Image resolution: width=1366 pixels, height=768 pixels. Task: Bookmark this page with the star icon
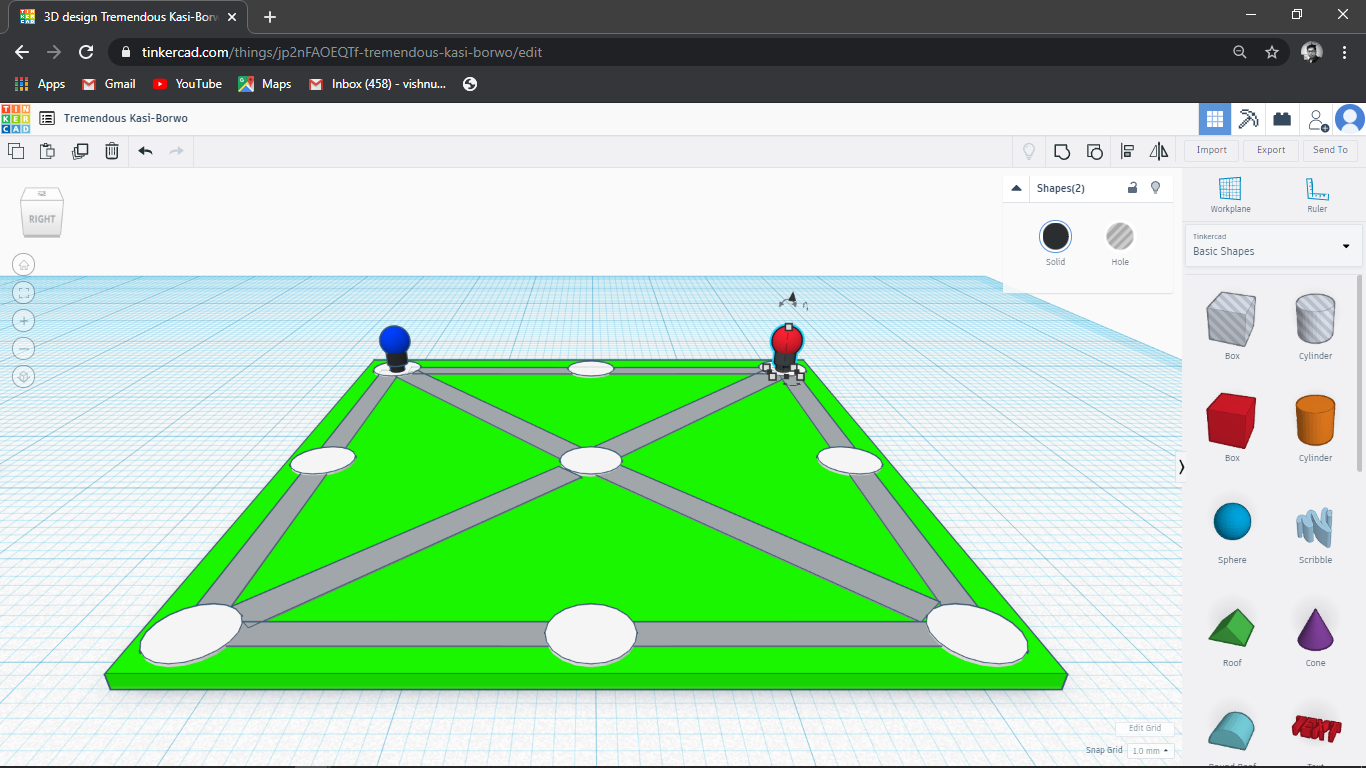pos(1272,52)
